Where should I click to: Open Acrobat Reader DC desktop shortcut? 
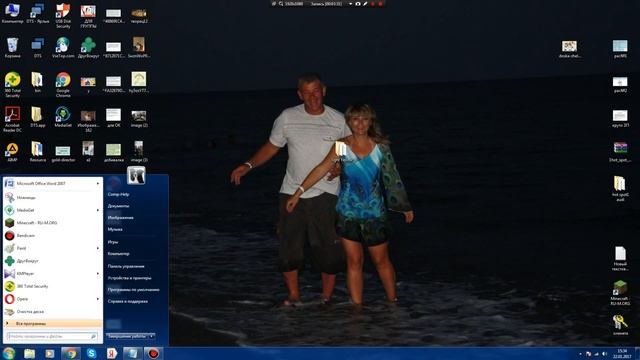click(12, 119)
